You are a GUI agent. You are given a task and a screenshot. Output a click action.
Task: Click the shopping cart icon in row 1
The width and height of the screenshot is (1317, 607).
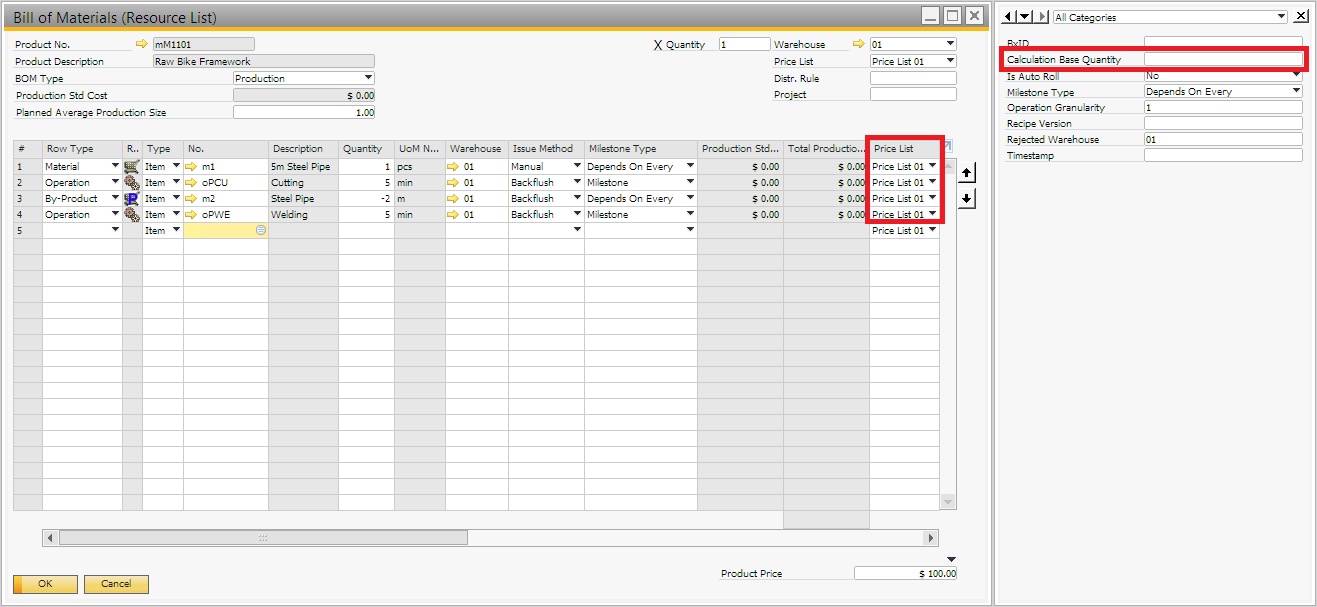(x=132, y=167)
